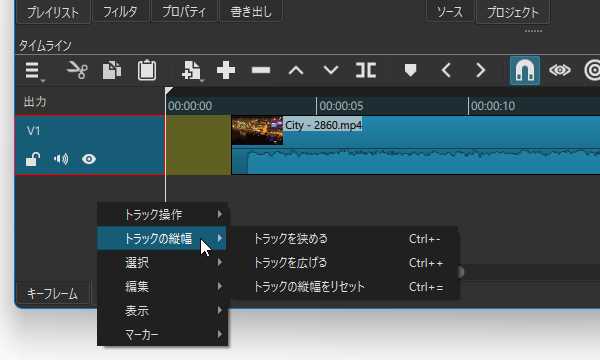Split clip at playhead icon

[366, 70]
